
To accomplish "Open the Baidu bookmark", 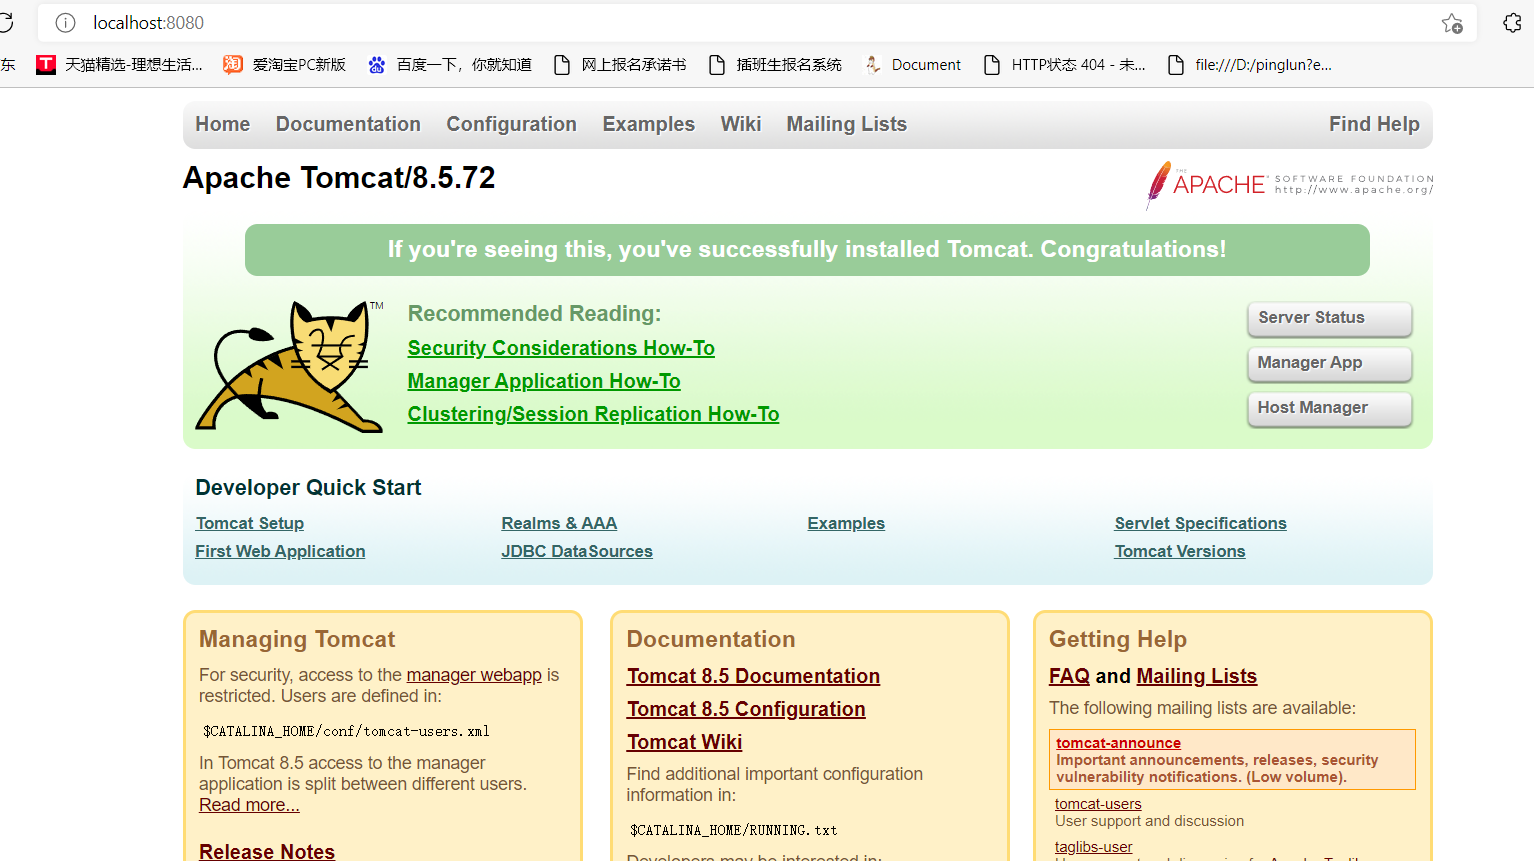I will click(450, 65).
